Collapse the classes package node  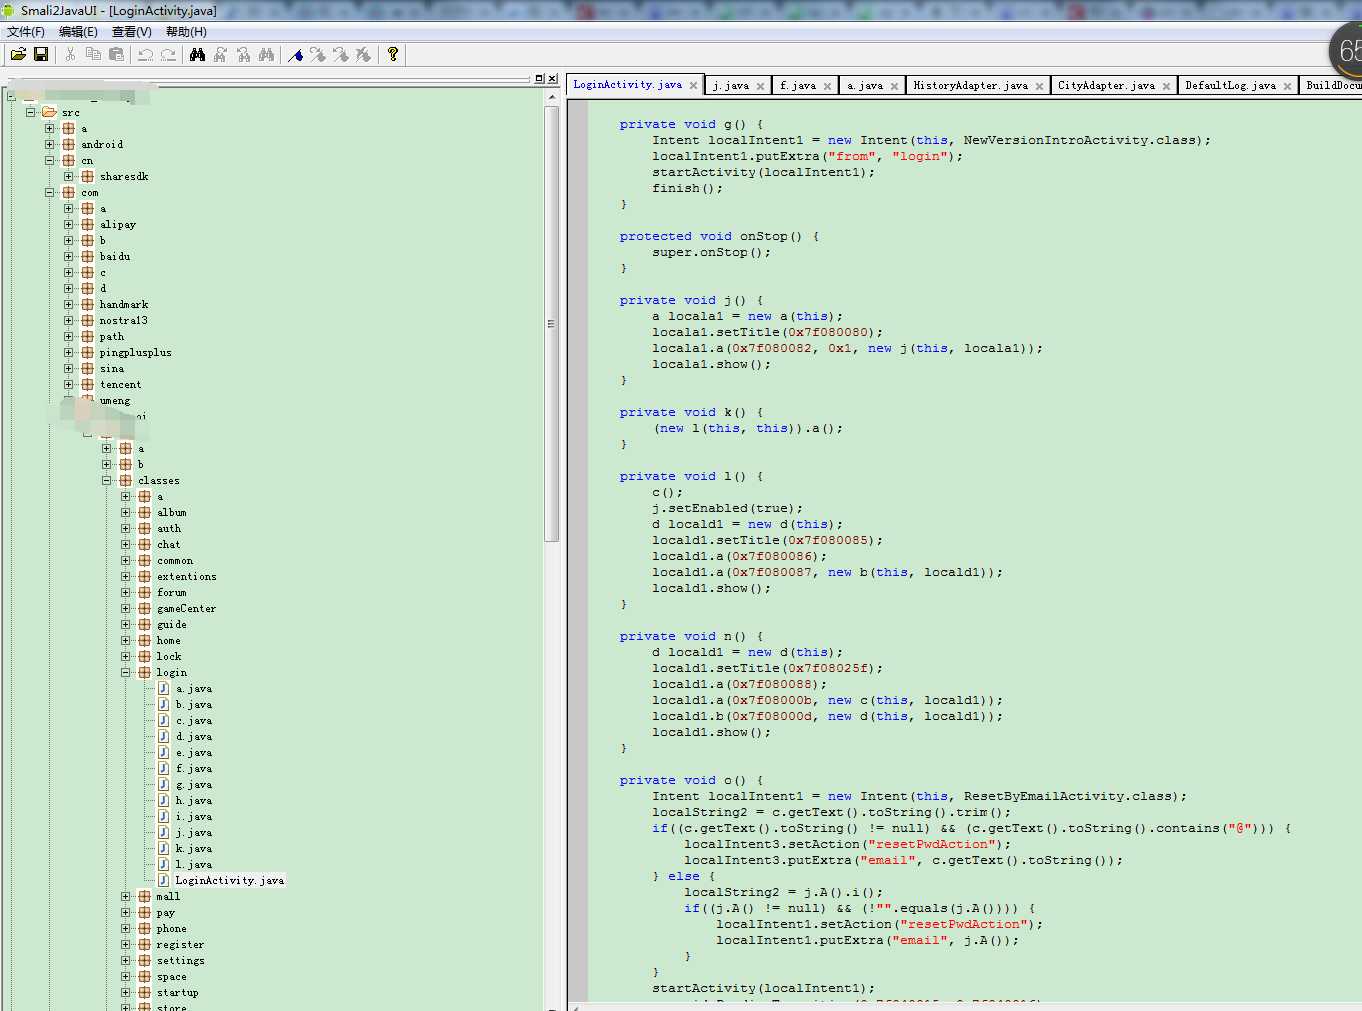pos(106,480)
